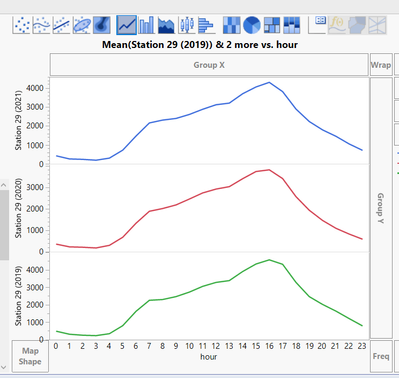Select the Mosaic plot icon

pyautogui.click(x=292, y=25)
